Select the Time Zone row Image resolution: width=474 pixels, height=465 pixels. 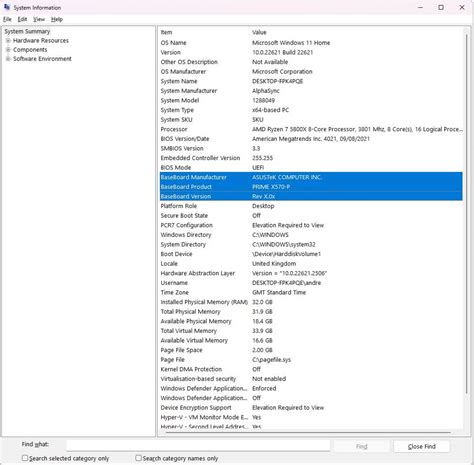pyautogui.click(x=311, y=292)
